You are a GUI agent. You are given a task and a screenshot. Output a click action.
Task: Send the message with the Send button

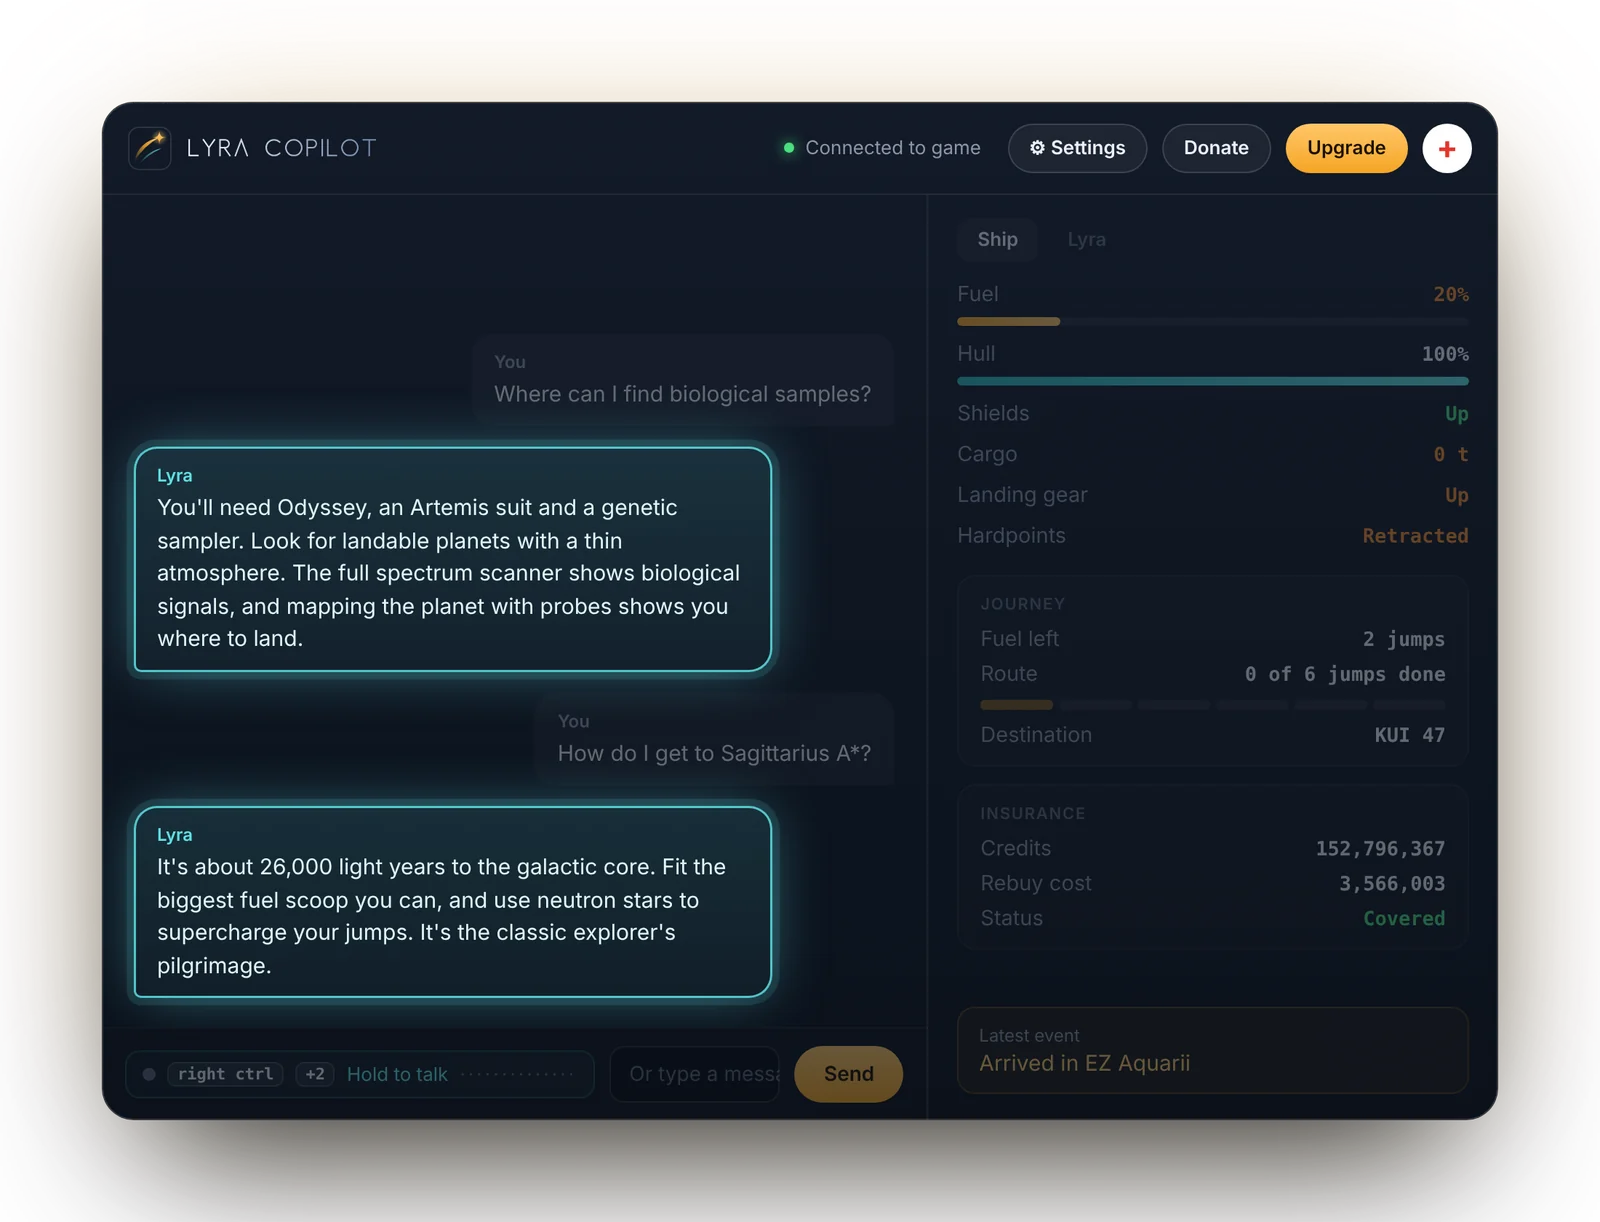coord(848,1074)
